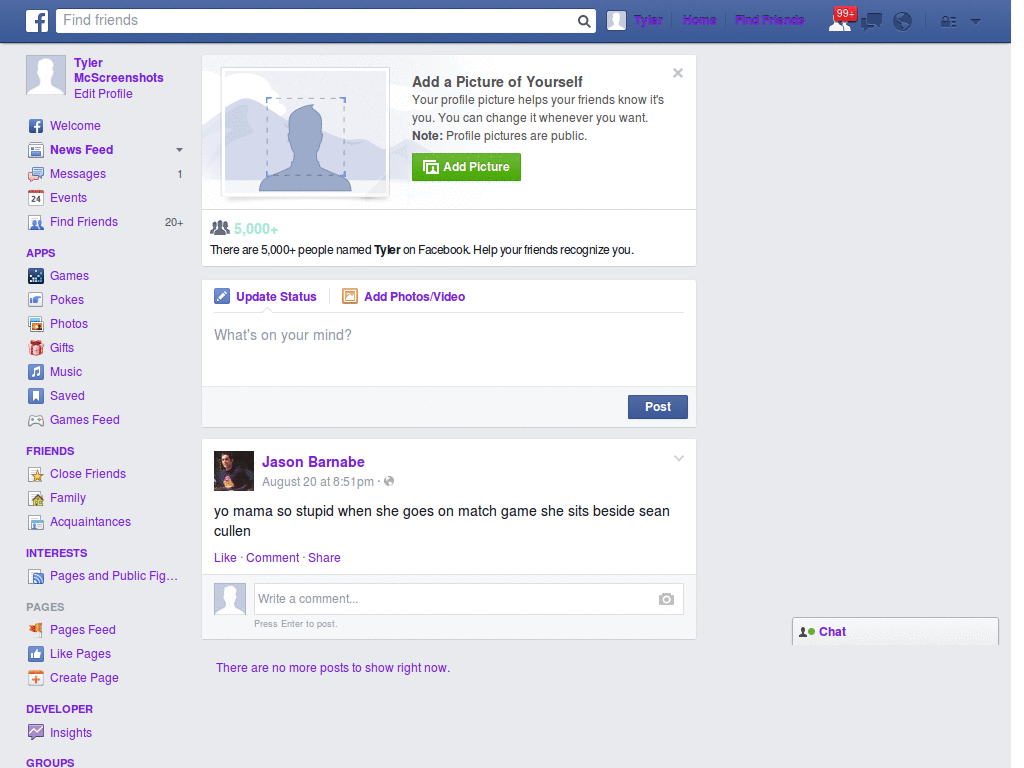The width and height of the screenshot is (1024, 768).
Task: Dismiss the Add a Picture card
Action: click(x=678, y=73)
